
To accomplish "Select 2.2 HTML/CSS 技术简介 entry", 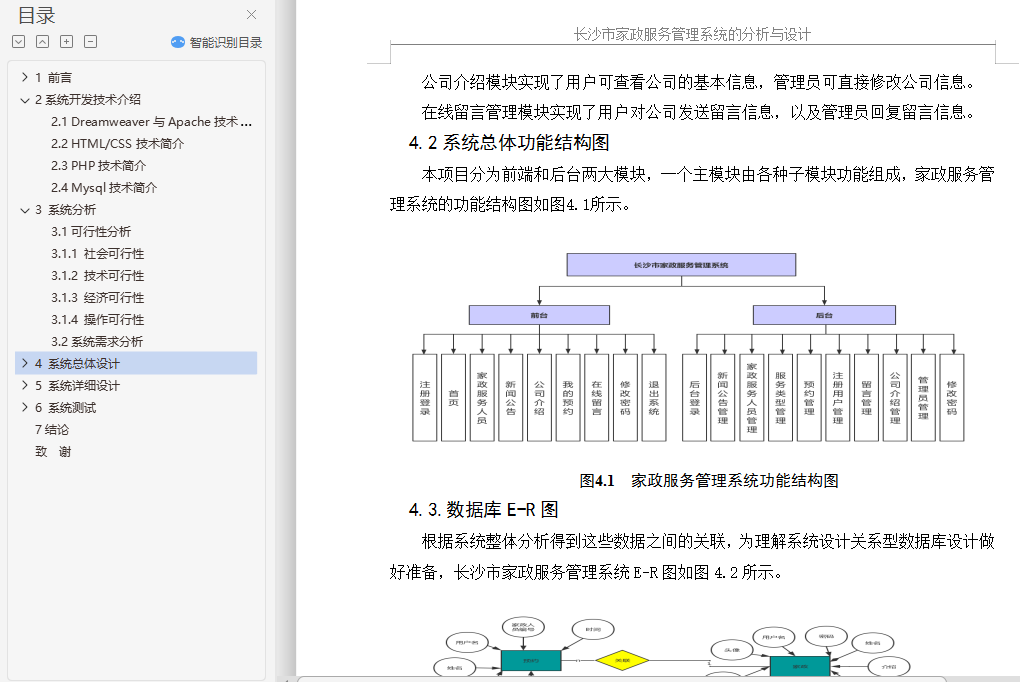I will (117, 144).
